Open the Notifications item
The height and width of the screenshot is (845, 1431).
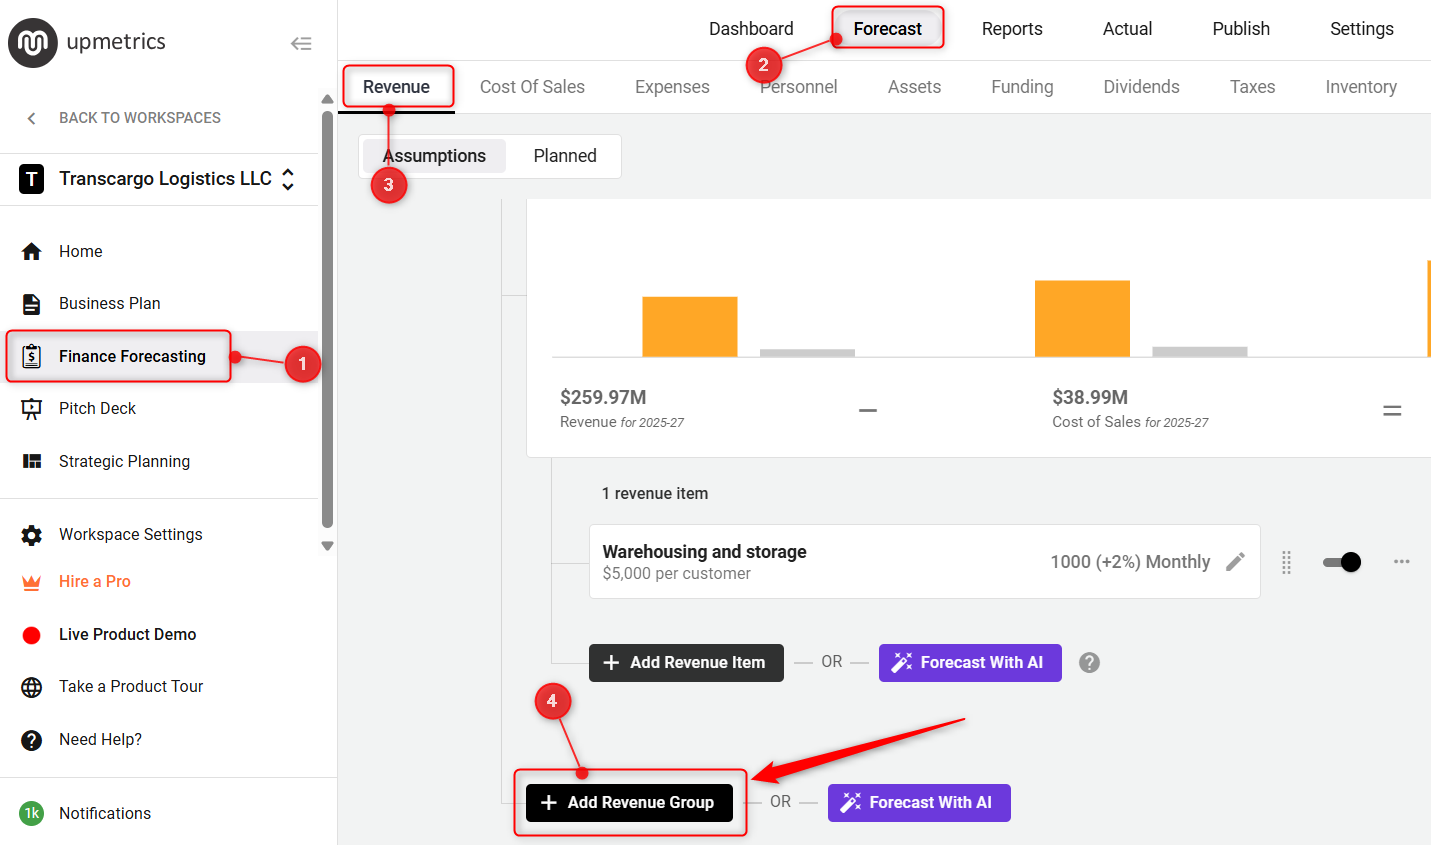(105, 813)
